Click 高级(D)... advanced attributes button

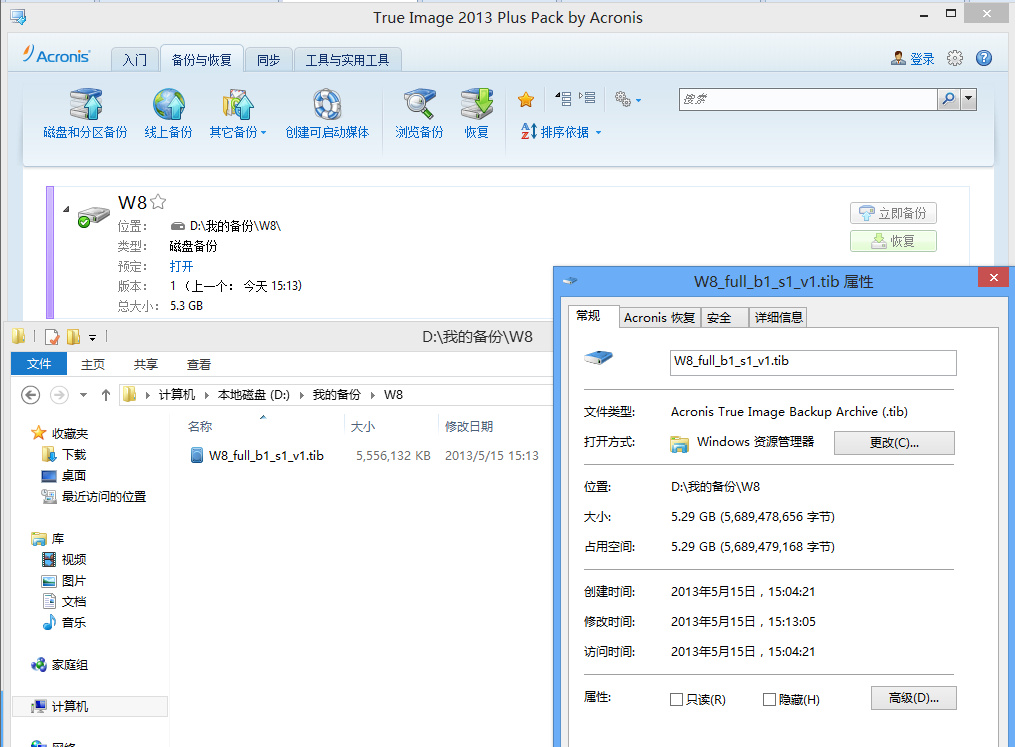tap(913, 698)
